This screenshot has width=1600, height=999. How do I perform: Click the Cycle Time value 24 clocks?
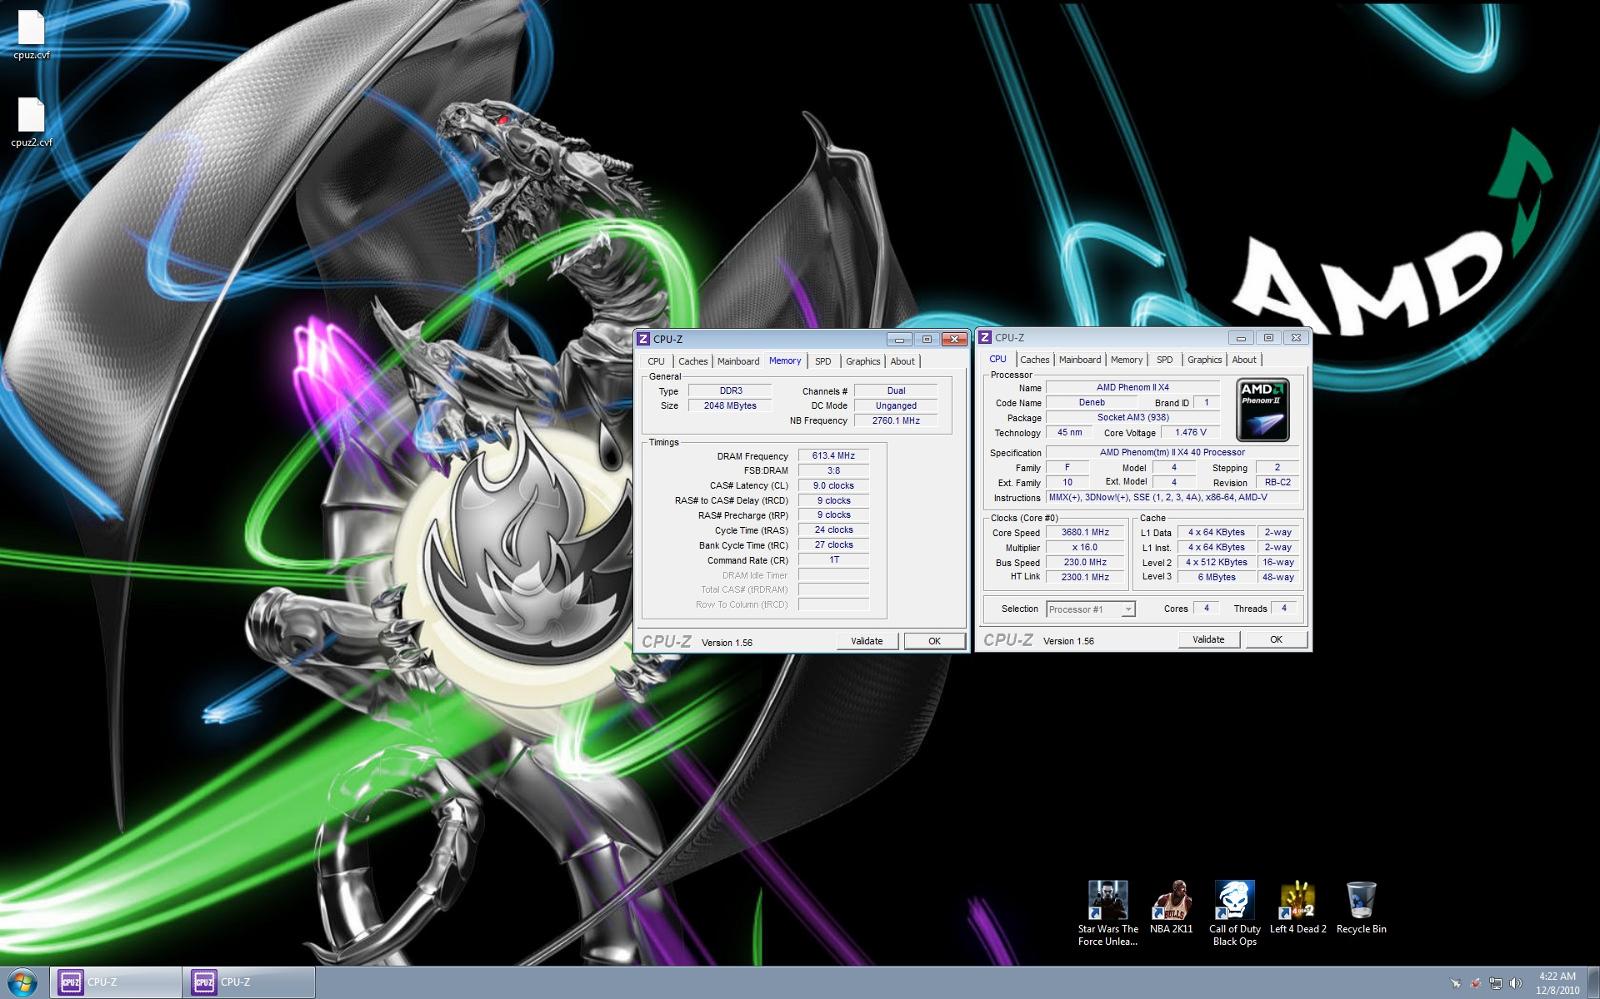pos(834,530)
